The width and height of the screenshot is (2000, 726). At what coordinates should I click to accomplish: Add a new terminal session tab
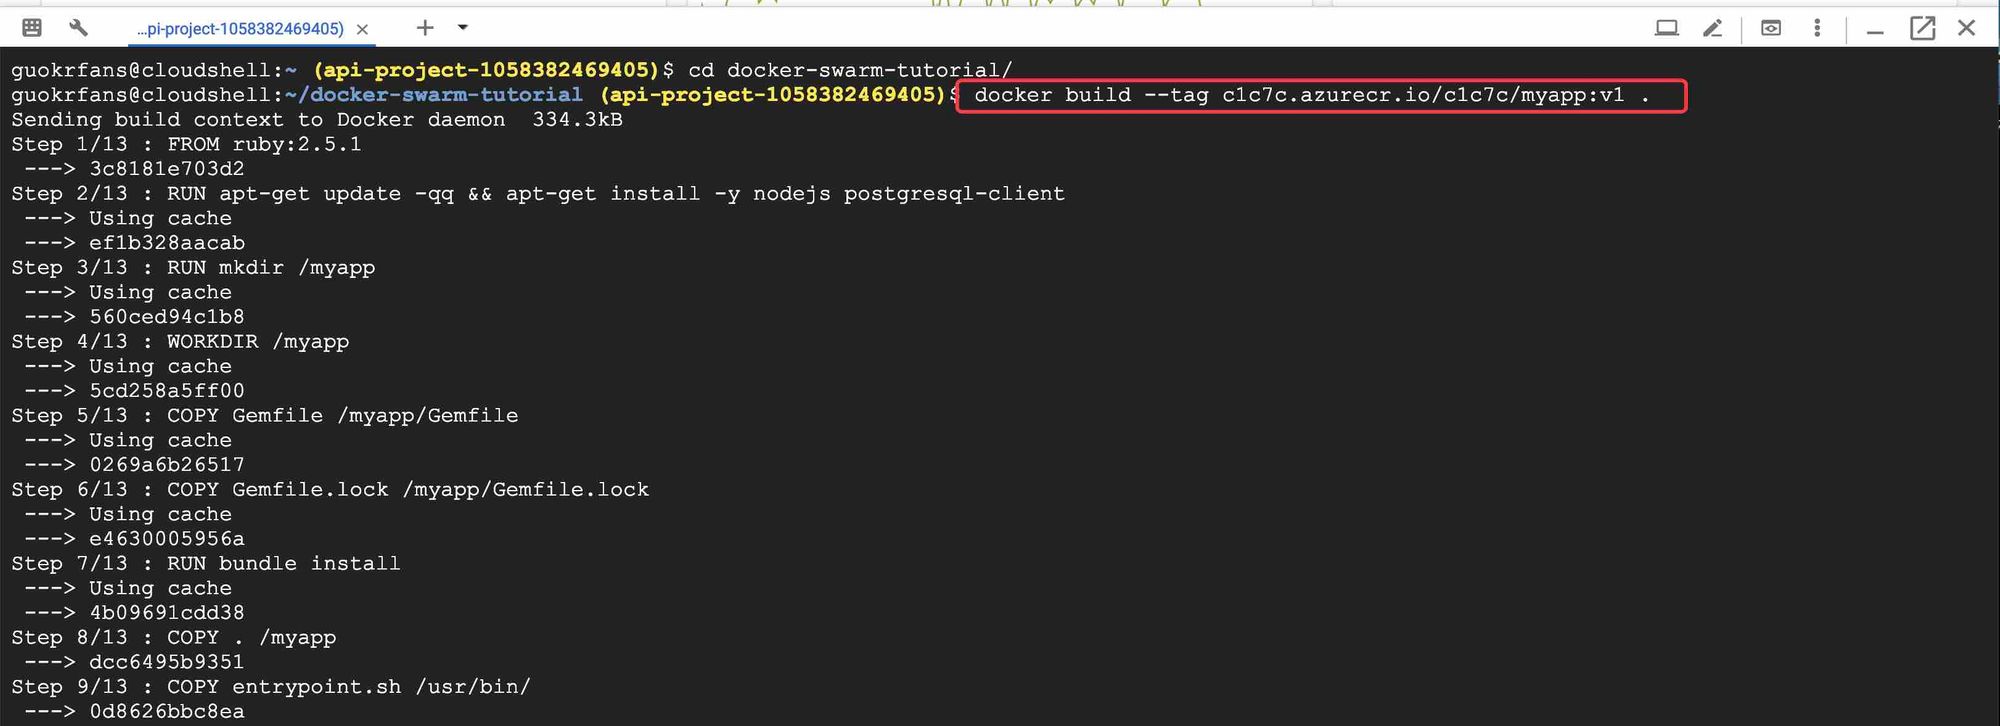(425, 28)
